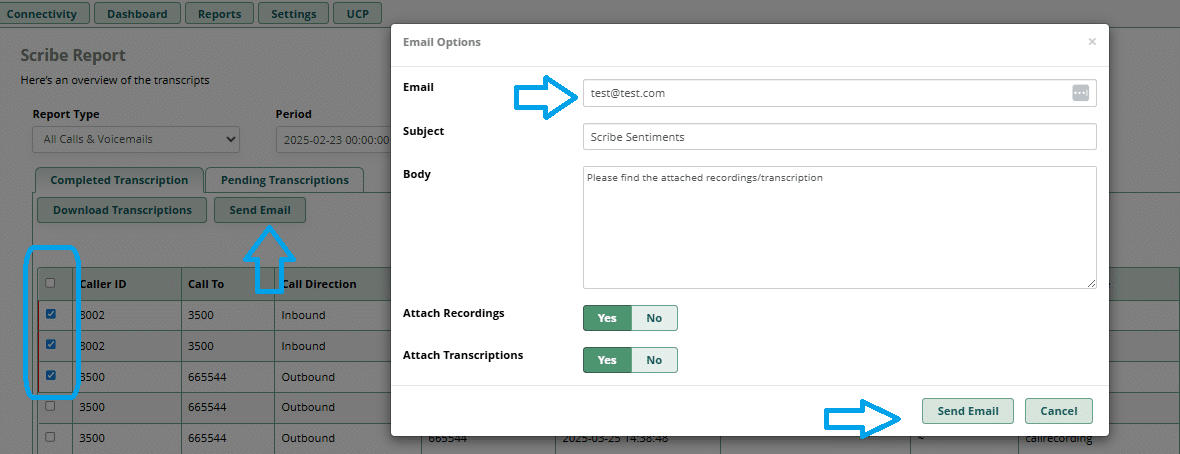This screenshot has width=1180, height=454.
Task: Click the Download Transcriptions button
Action: point(122,210)
